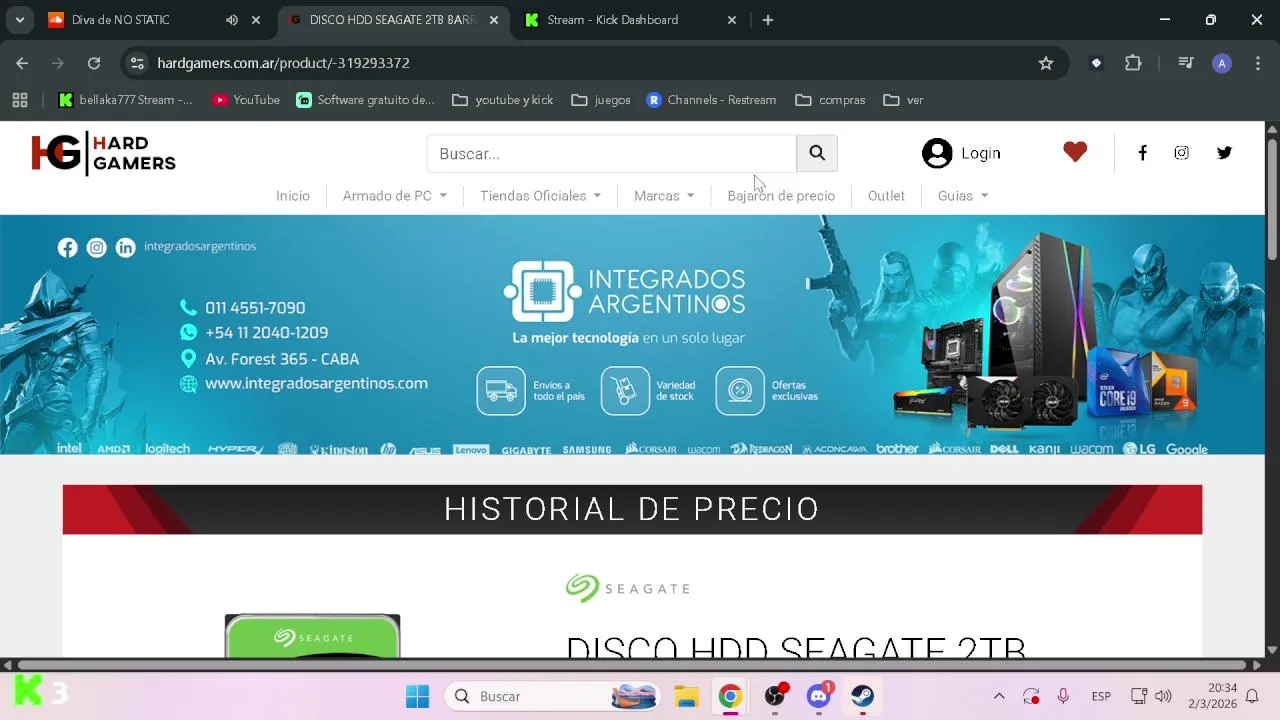Image resolution: width=1280 pixels, height=720 pixels.
Task: Click banner LinkedIn icon near integradosargentinos
Action: (125, 247)
